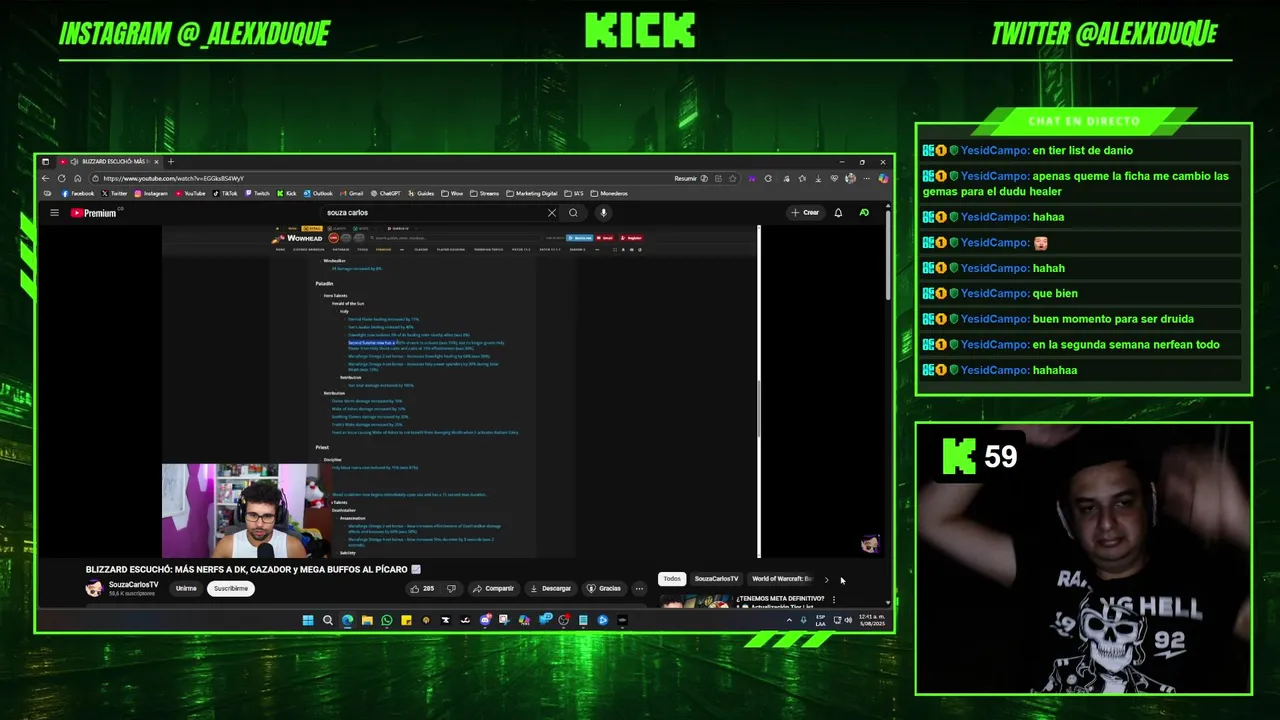
Task: Click the Gracias button
Action: click(x=604, y=588)
